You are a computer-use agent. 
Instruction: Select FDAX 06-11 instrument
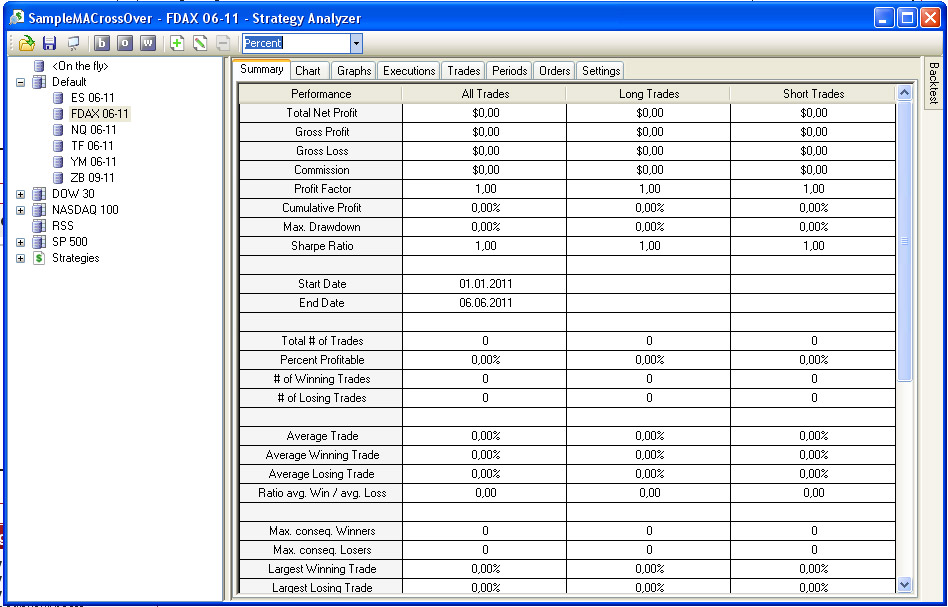[100, 114]
